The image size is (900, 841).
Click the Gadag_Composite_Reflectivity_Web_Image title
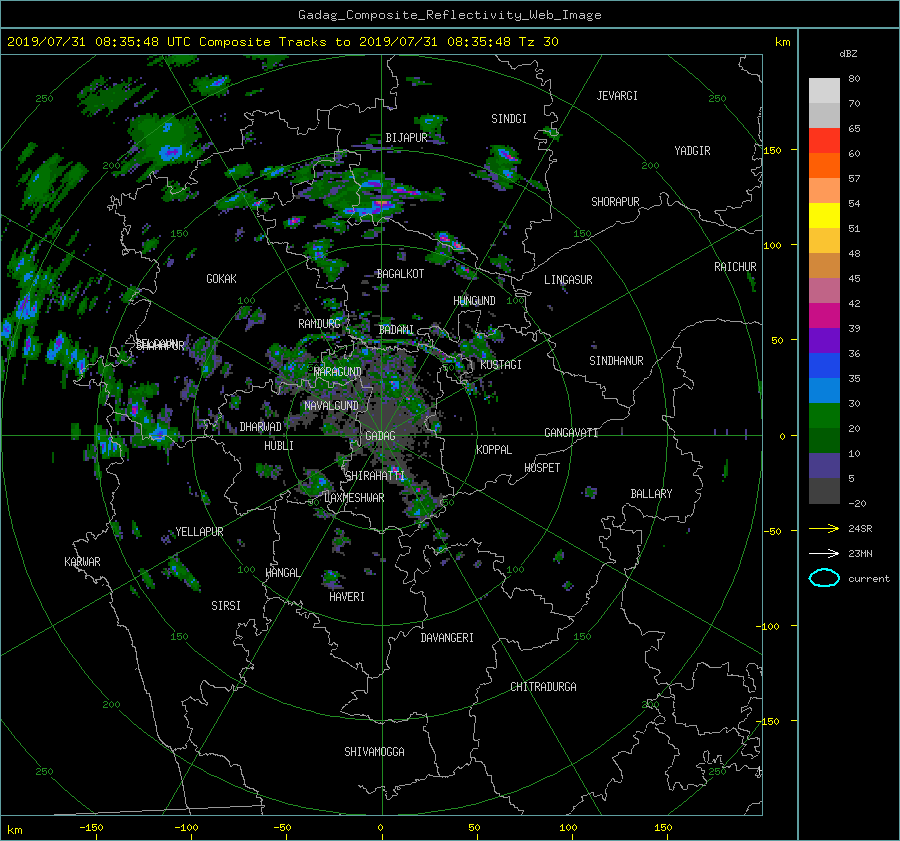449,15
